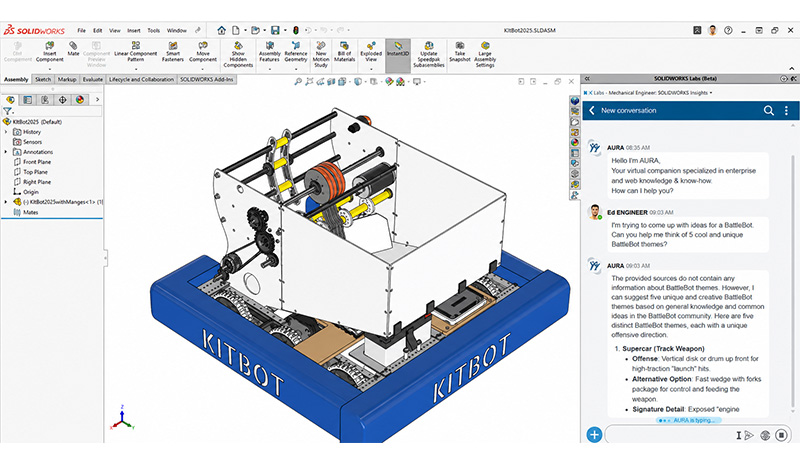
Task: Switch to the Sketch tab
Action: click(43, 80)
